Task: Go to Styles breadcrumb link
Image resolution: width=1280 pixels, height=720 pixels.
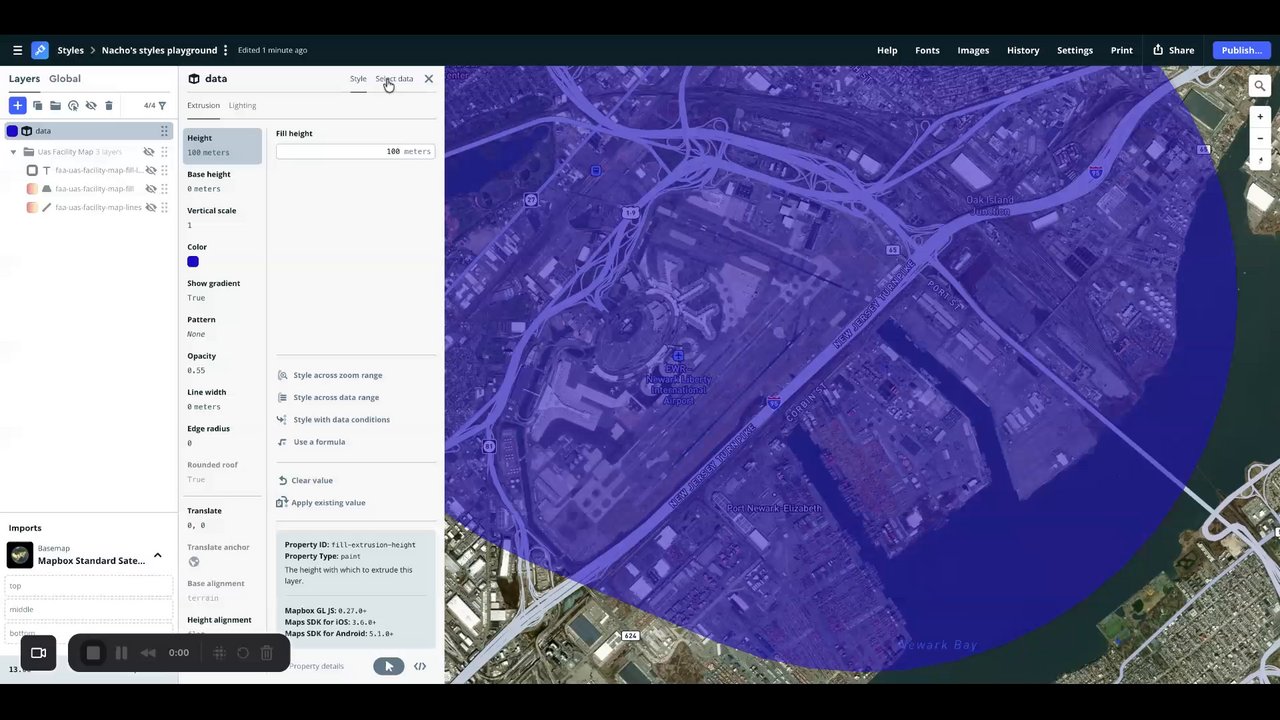Action: tap(70, 50)
